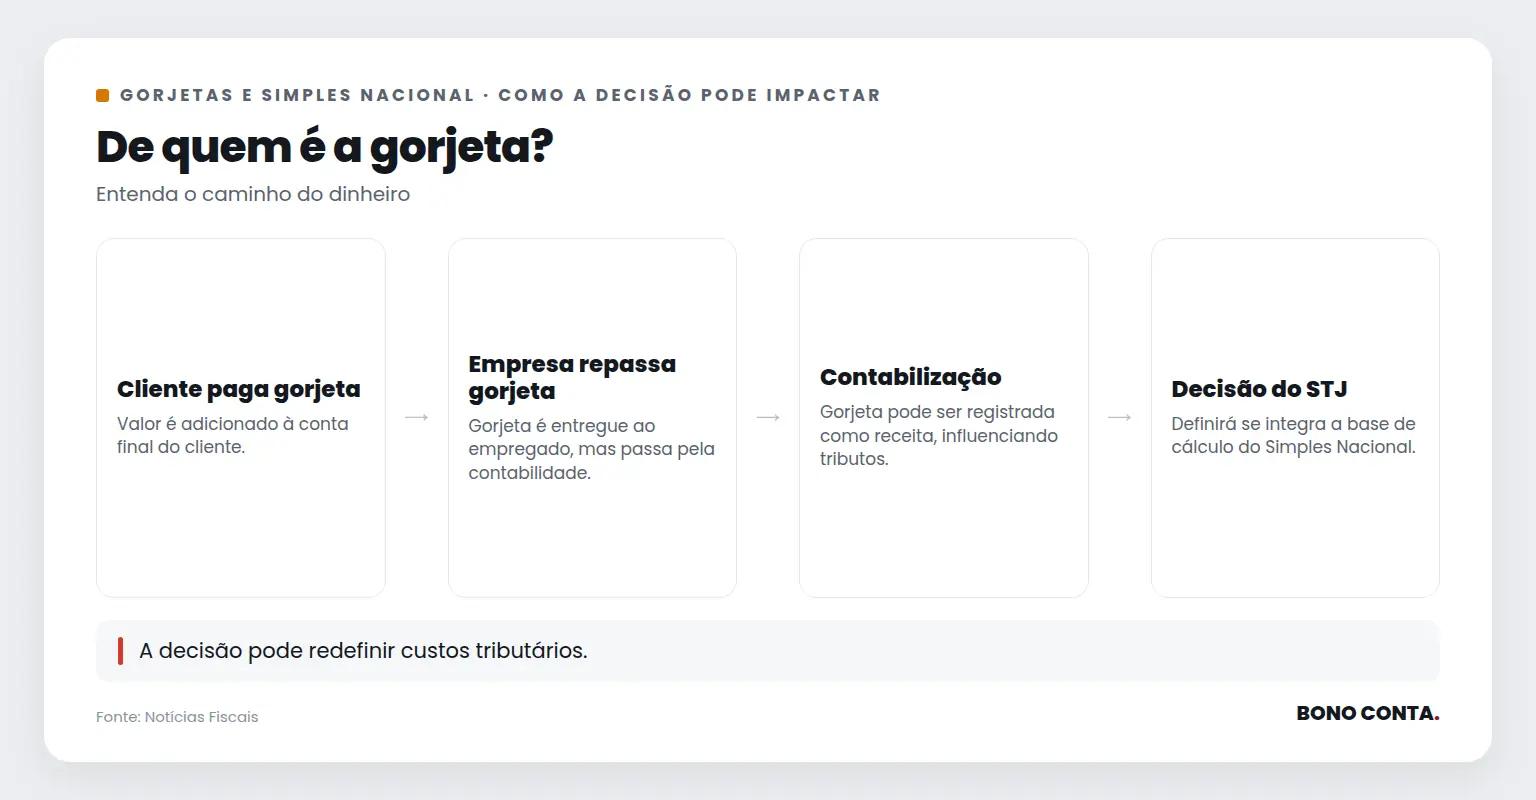Screen dimensions: 1536x800
Task: Select the "Empresa repassa gorjeta" heading
Action: 572,377
